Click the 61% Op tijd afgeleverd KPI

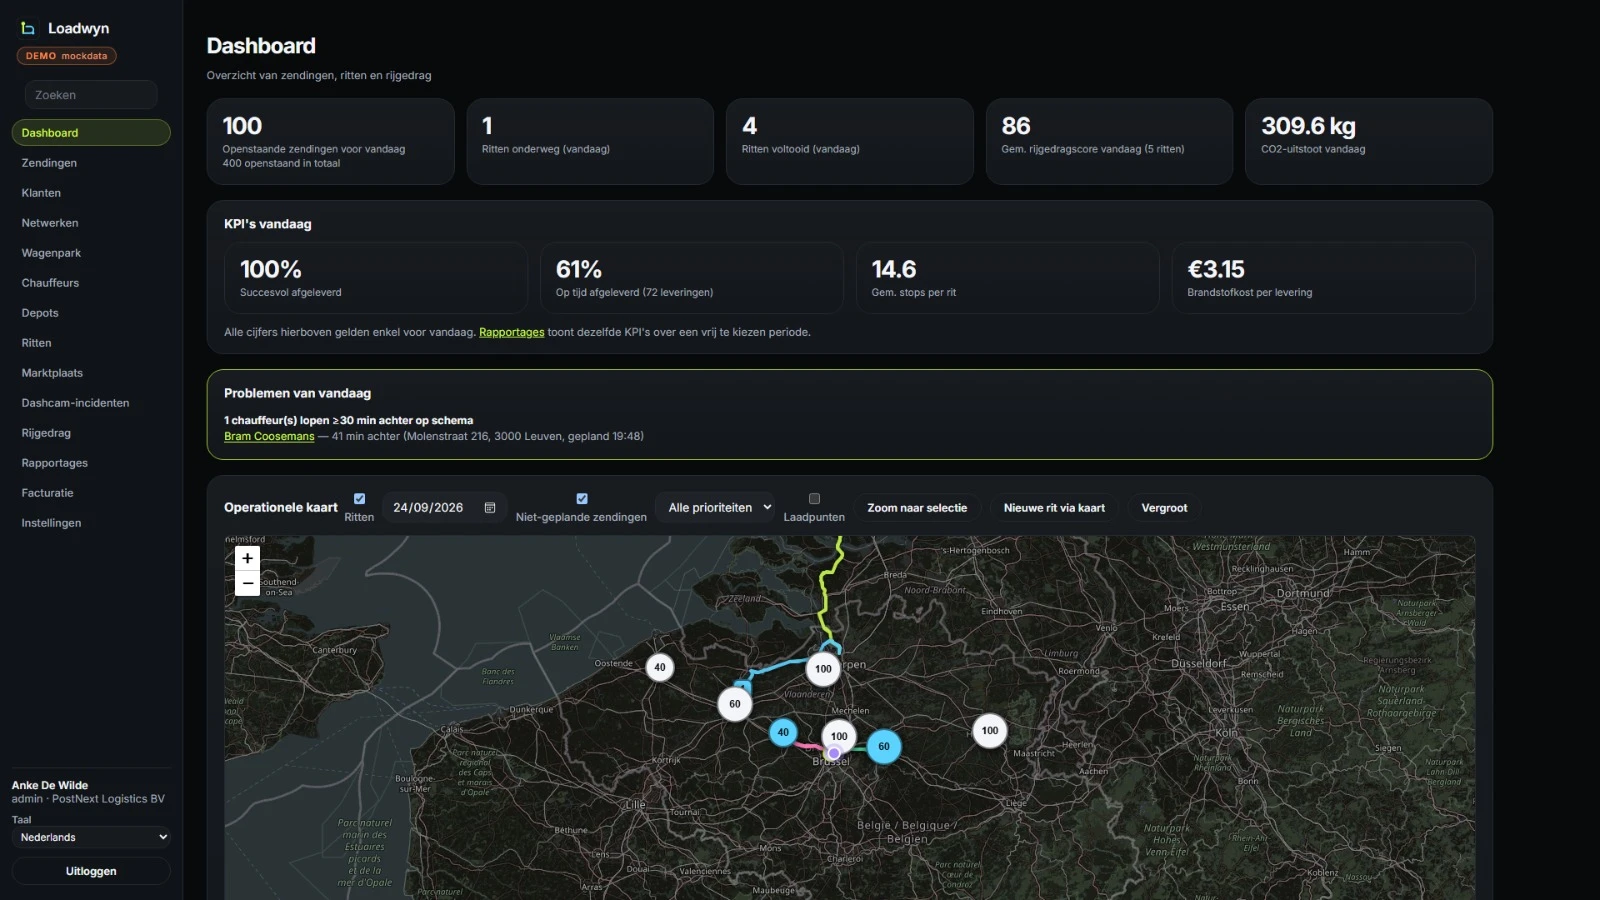(x=692, y=278)
